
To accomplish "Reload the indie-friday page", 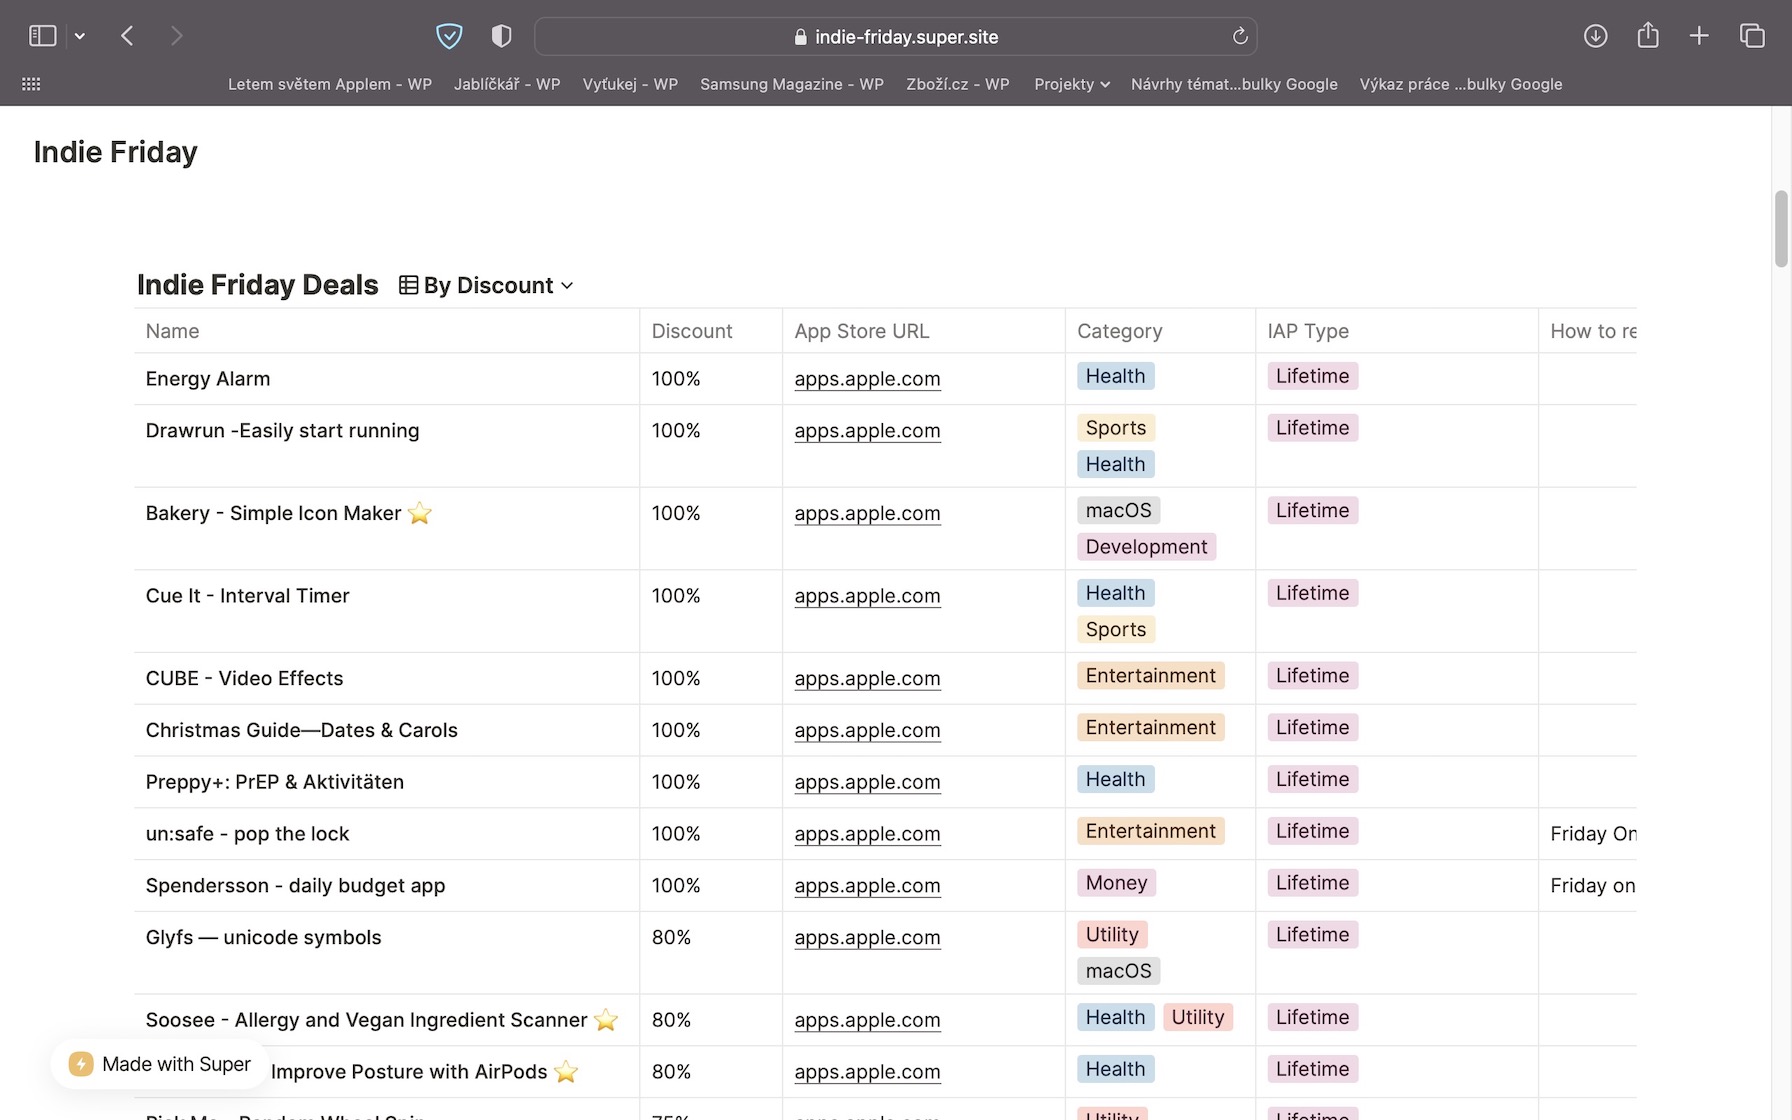I will point(1240,36).
